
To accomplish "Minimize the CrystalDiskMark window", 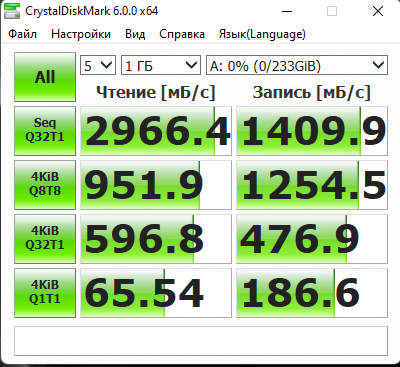I will pos(287,11).
